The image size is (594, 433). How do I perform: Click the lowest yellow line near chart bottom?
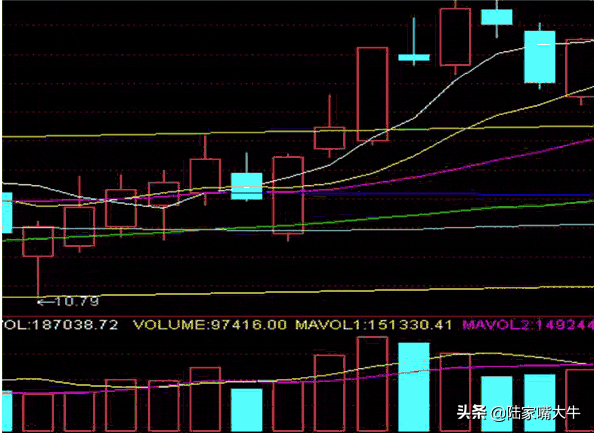[x=298, y=292]
